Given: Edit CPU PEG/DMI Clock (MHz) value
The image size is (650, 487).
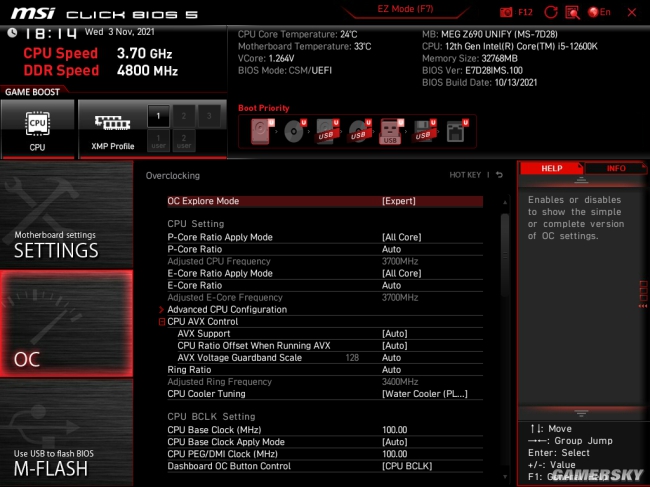Looking at the screenshot, I should [325, 454].
